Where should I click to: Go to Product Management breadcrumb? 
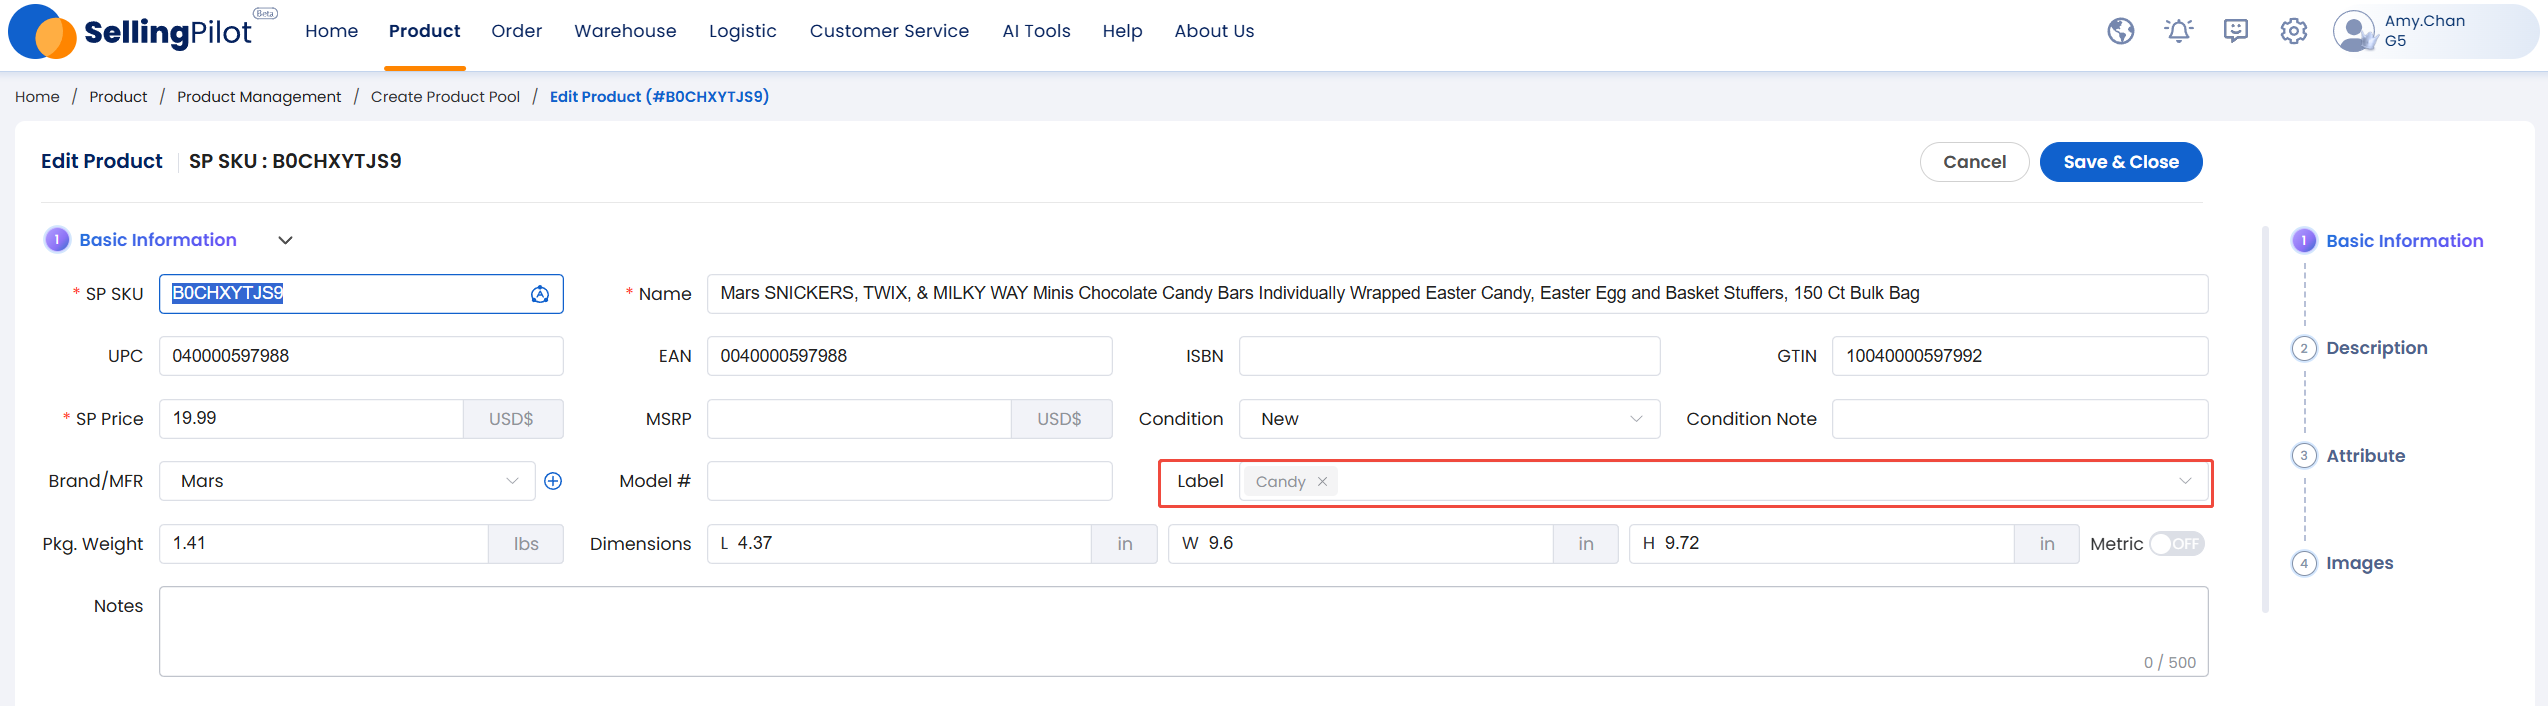pos(259,97)
